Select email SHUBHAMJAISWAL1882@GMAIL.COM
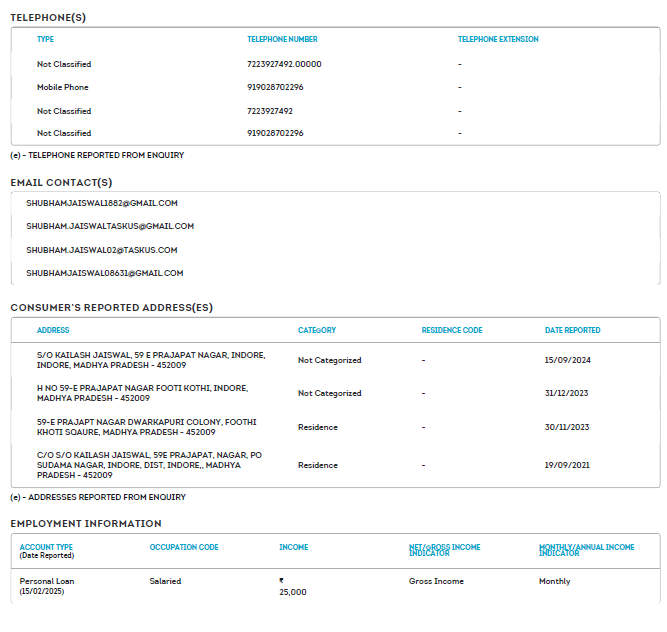The image size is (667, 632). click(x=102, y=203)
